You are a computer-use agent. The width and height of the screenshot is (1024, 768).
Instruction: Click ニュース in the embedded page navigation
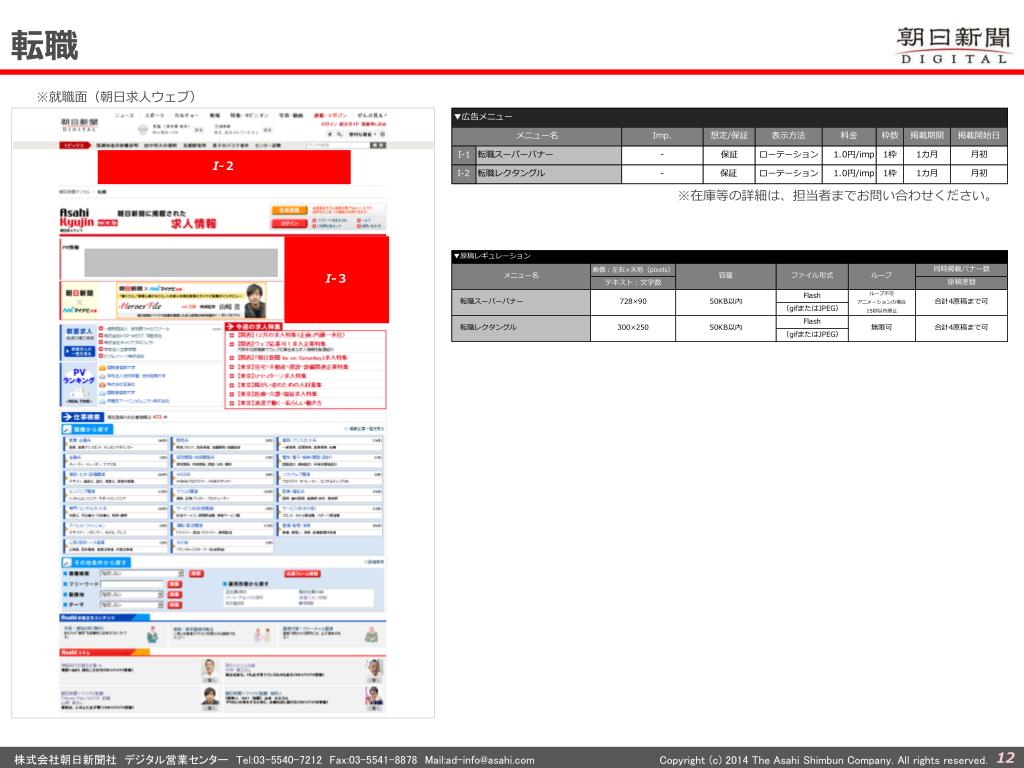[x=124, y=115]
